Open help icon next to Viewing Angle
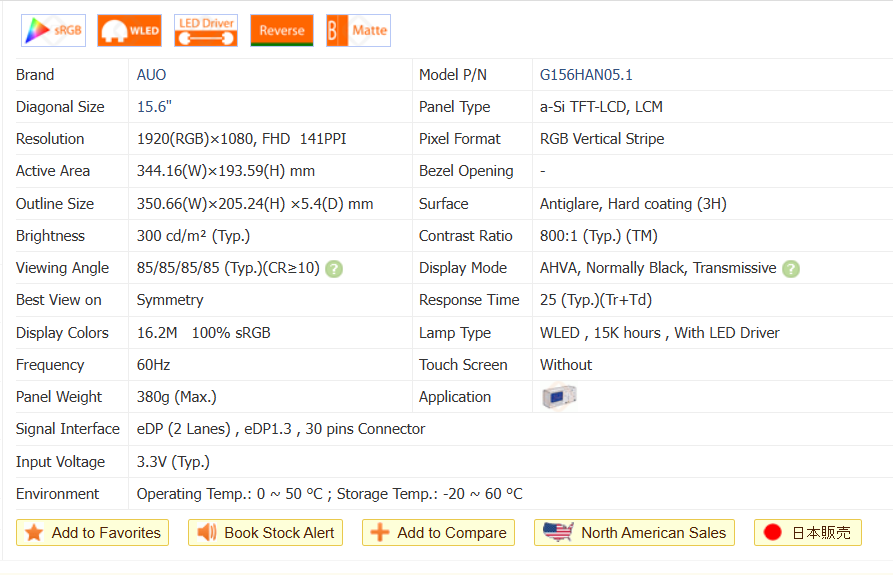The width and height of the screenshot is (893, 575). pyautogui.click(x=334, y=268)
